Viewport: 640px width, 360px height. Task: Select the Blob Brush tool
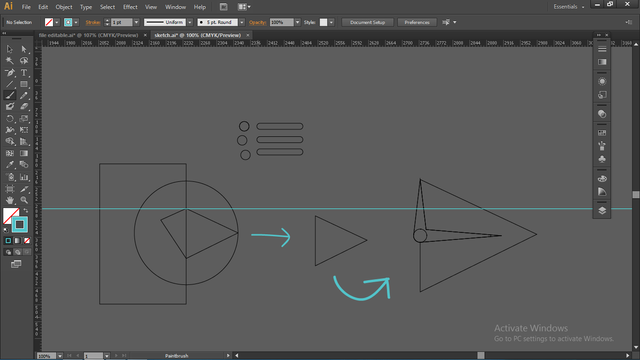[x=10, y=107]
